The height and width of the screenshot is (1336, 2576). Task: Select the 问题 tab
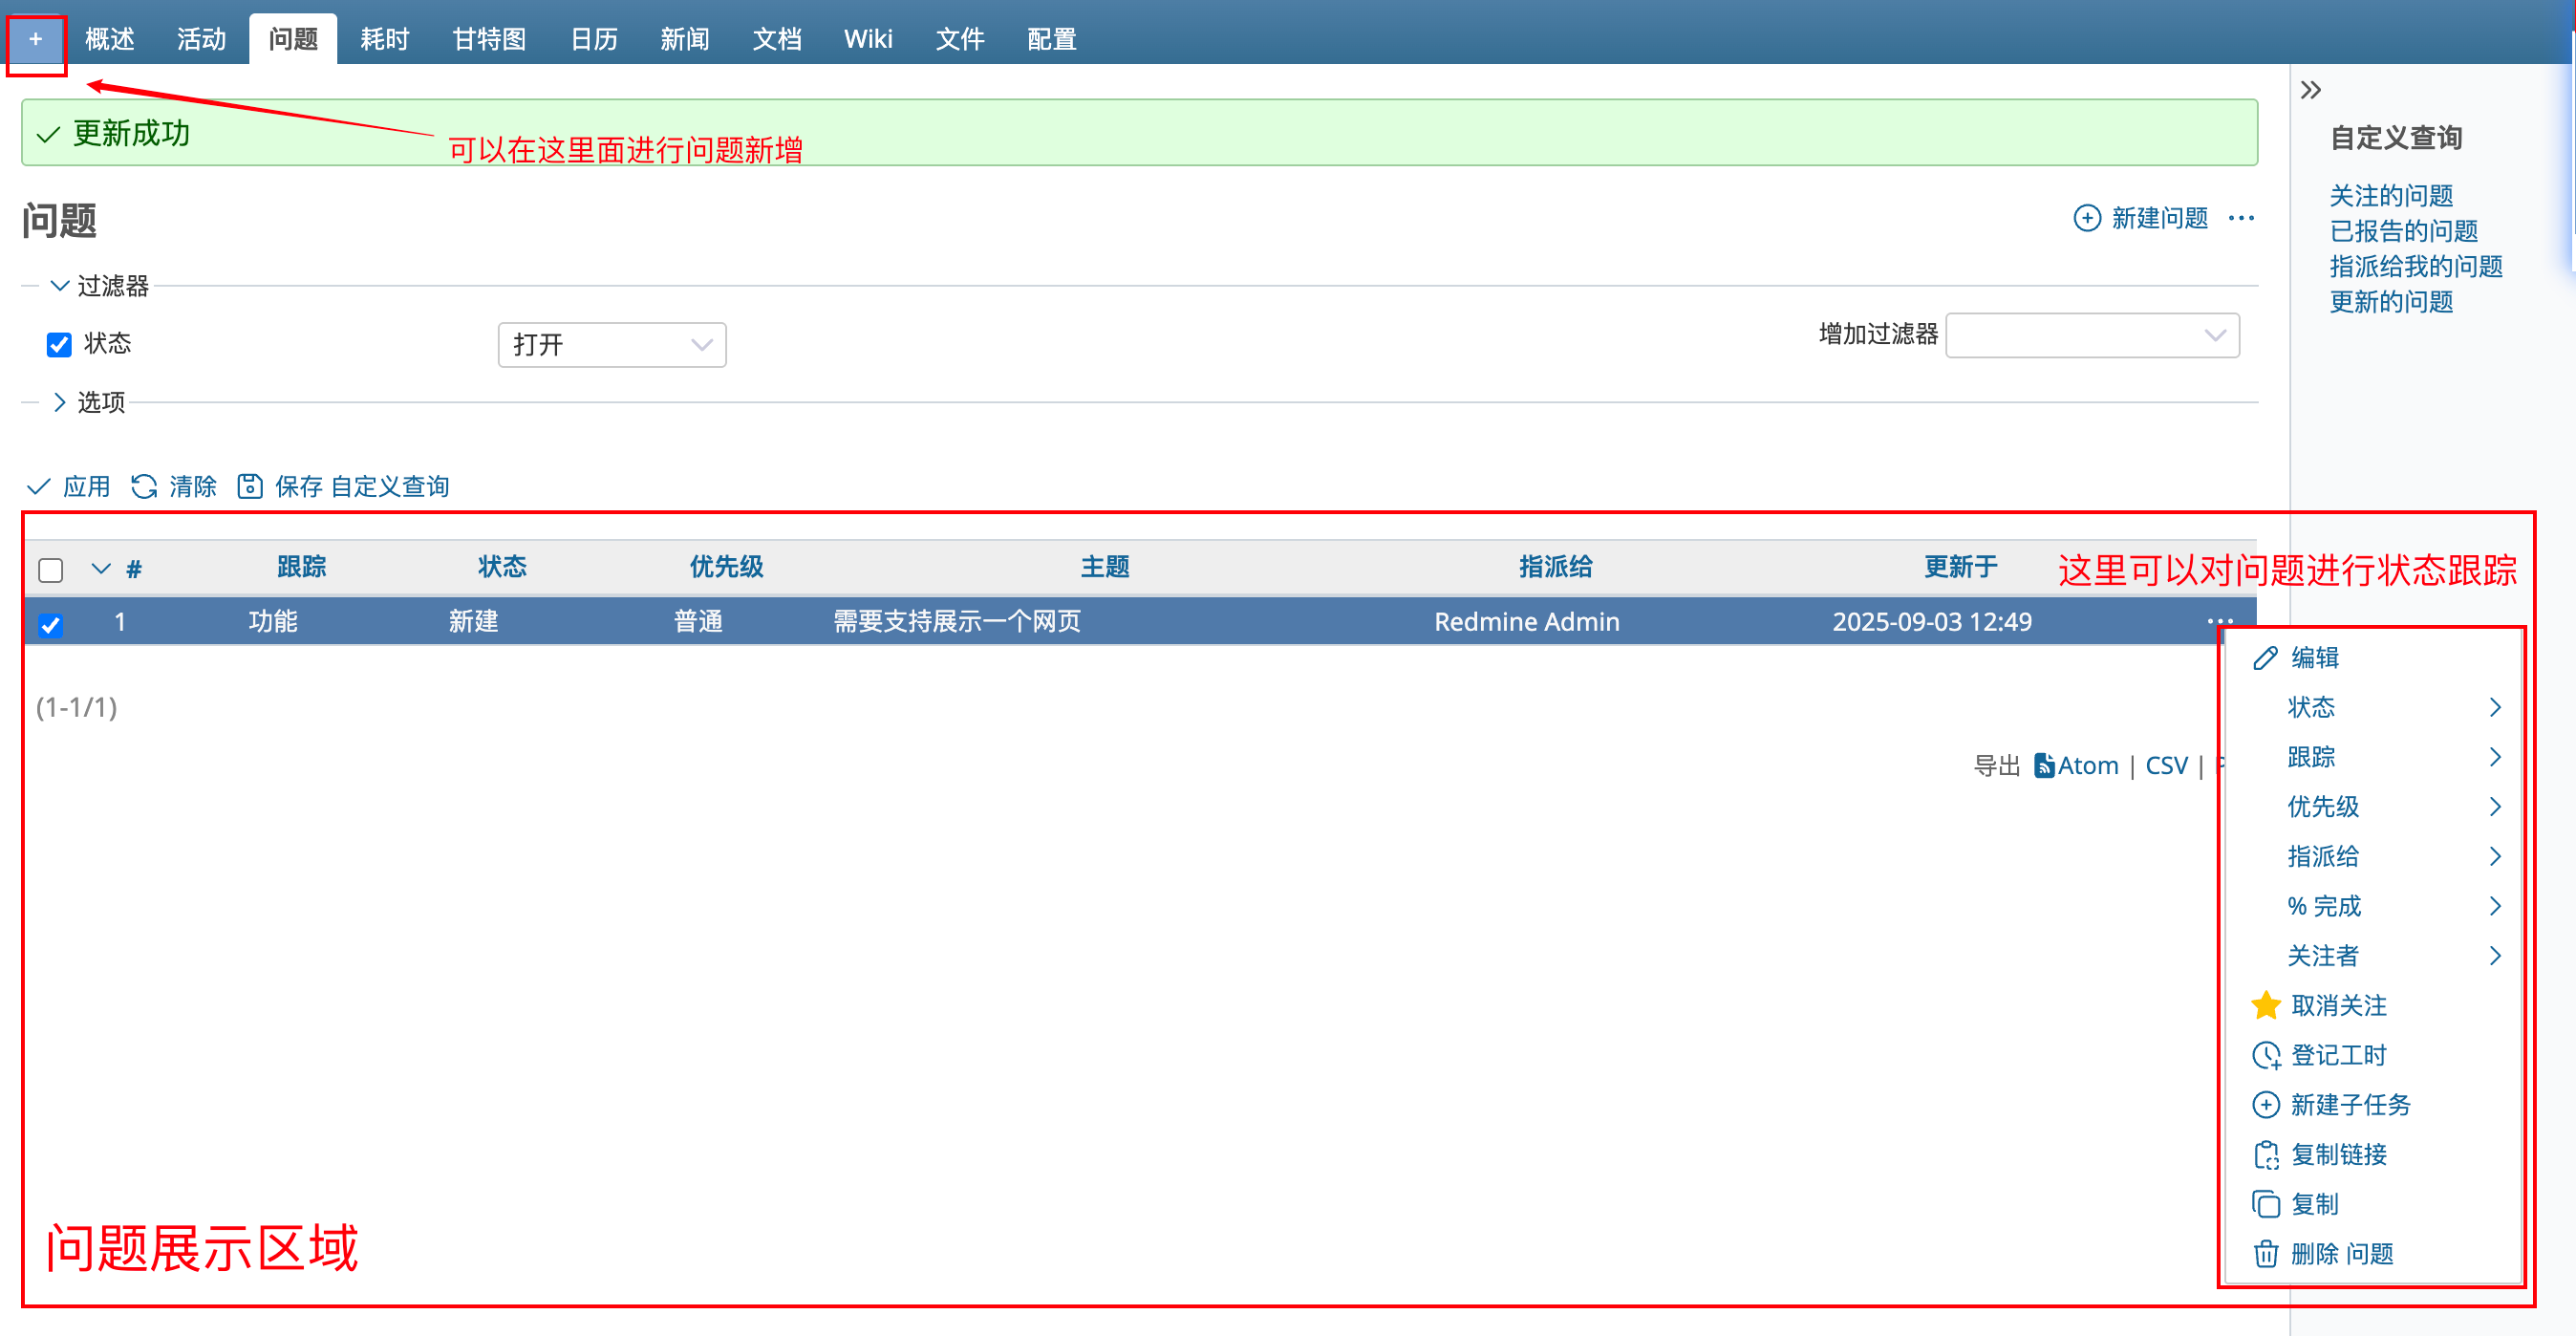coord(293,40)
